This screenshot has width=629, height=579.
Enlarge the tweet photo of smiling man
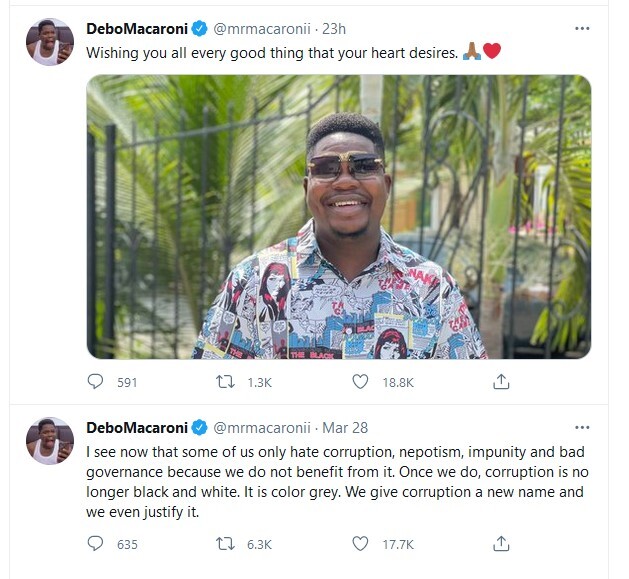pyautogui.click(x=338, y=216)
